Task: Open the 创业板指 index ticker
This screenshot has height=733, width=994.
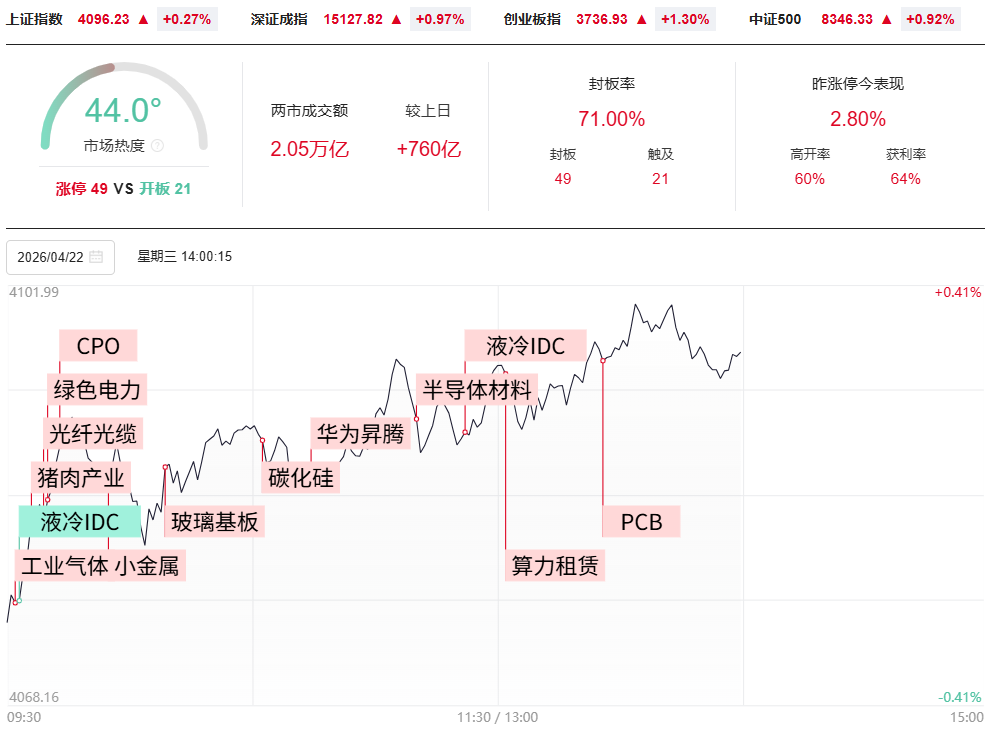Action: 532,19
